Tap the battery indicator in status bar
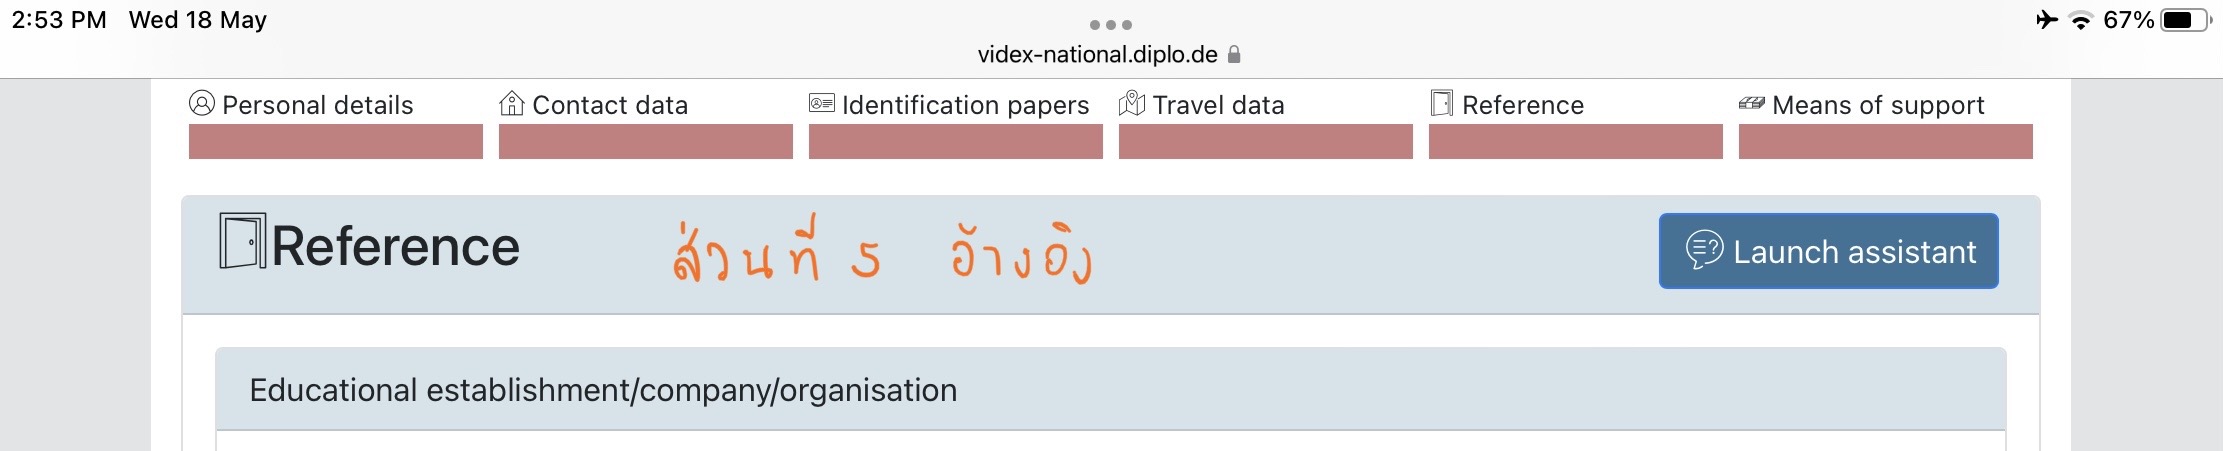The width and height of the screenshot is (2223, 451). [x=2183, y=20]
